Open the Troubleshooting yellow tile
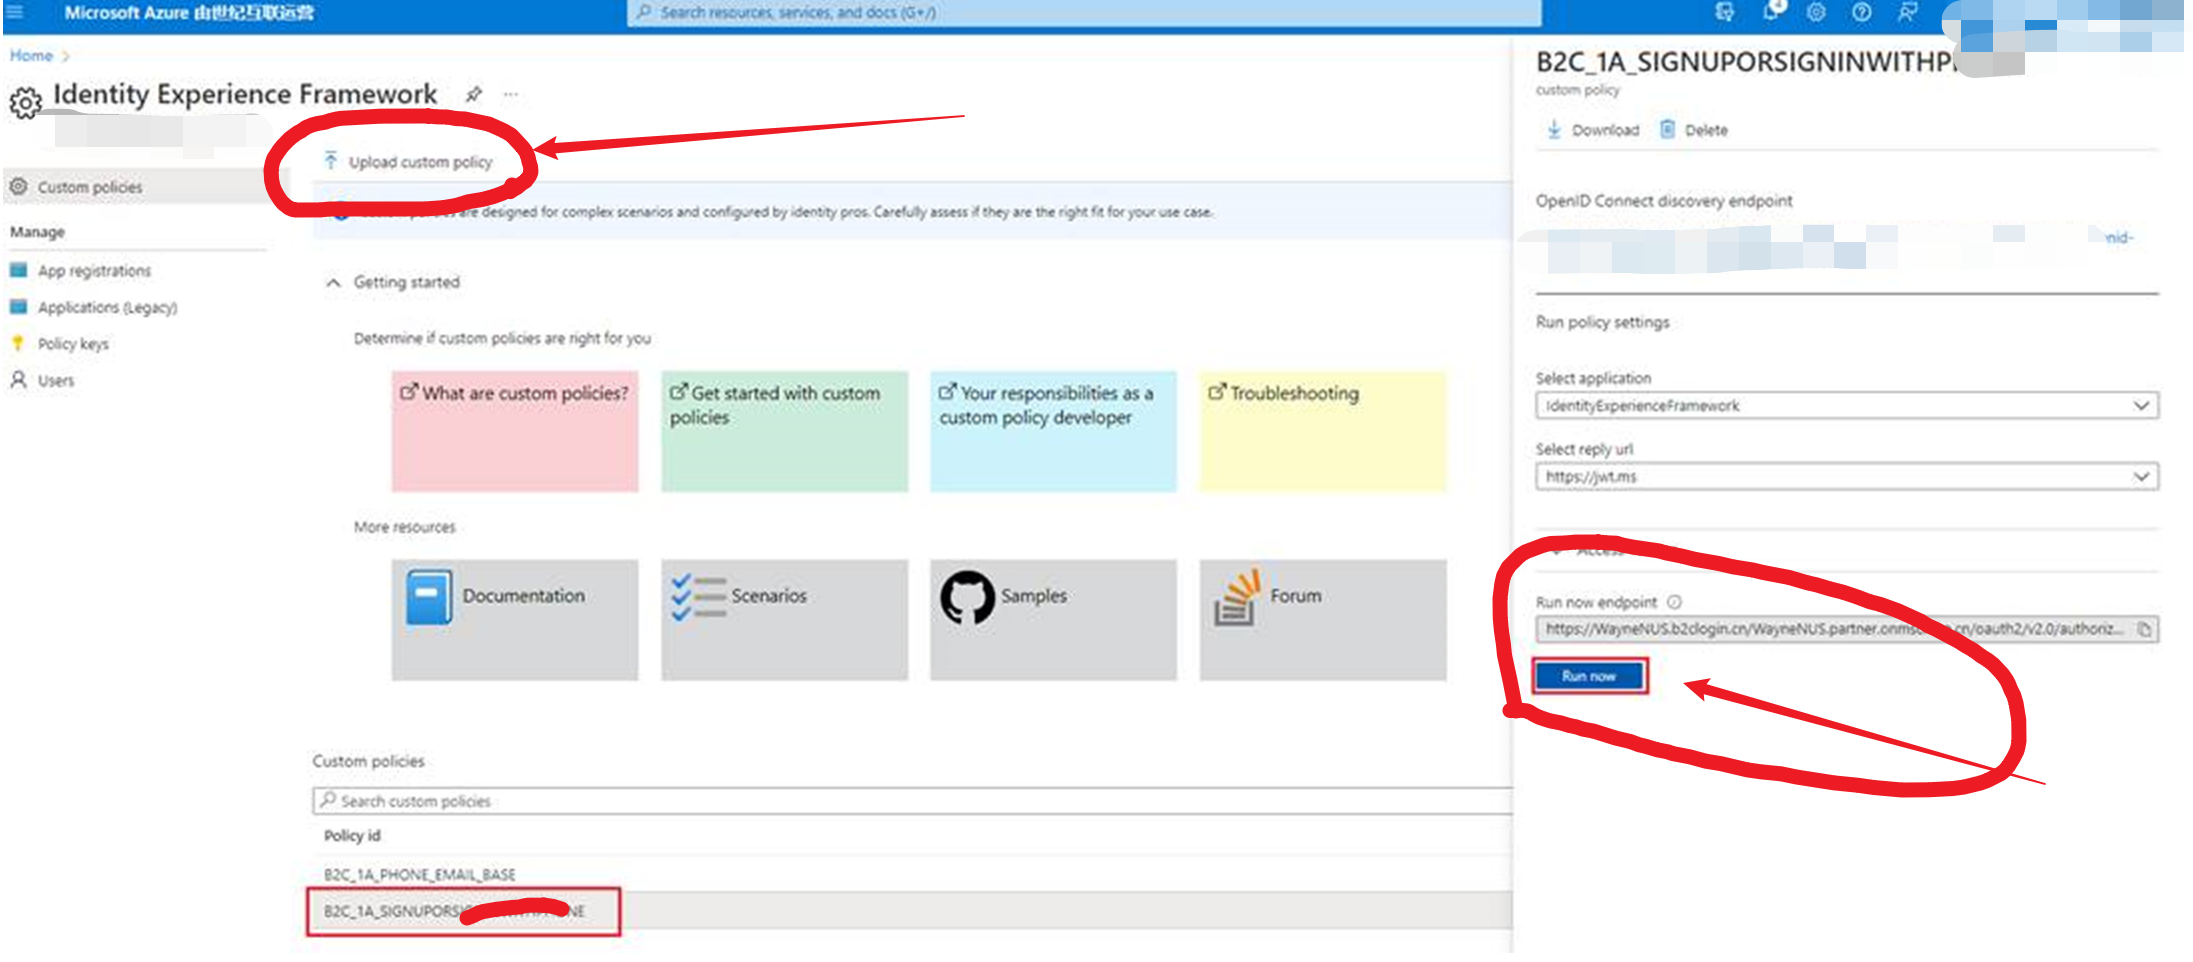 pos(1322,431)
